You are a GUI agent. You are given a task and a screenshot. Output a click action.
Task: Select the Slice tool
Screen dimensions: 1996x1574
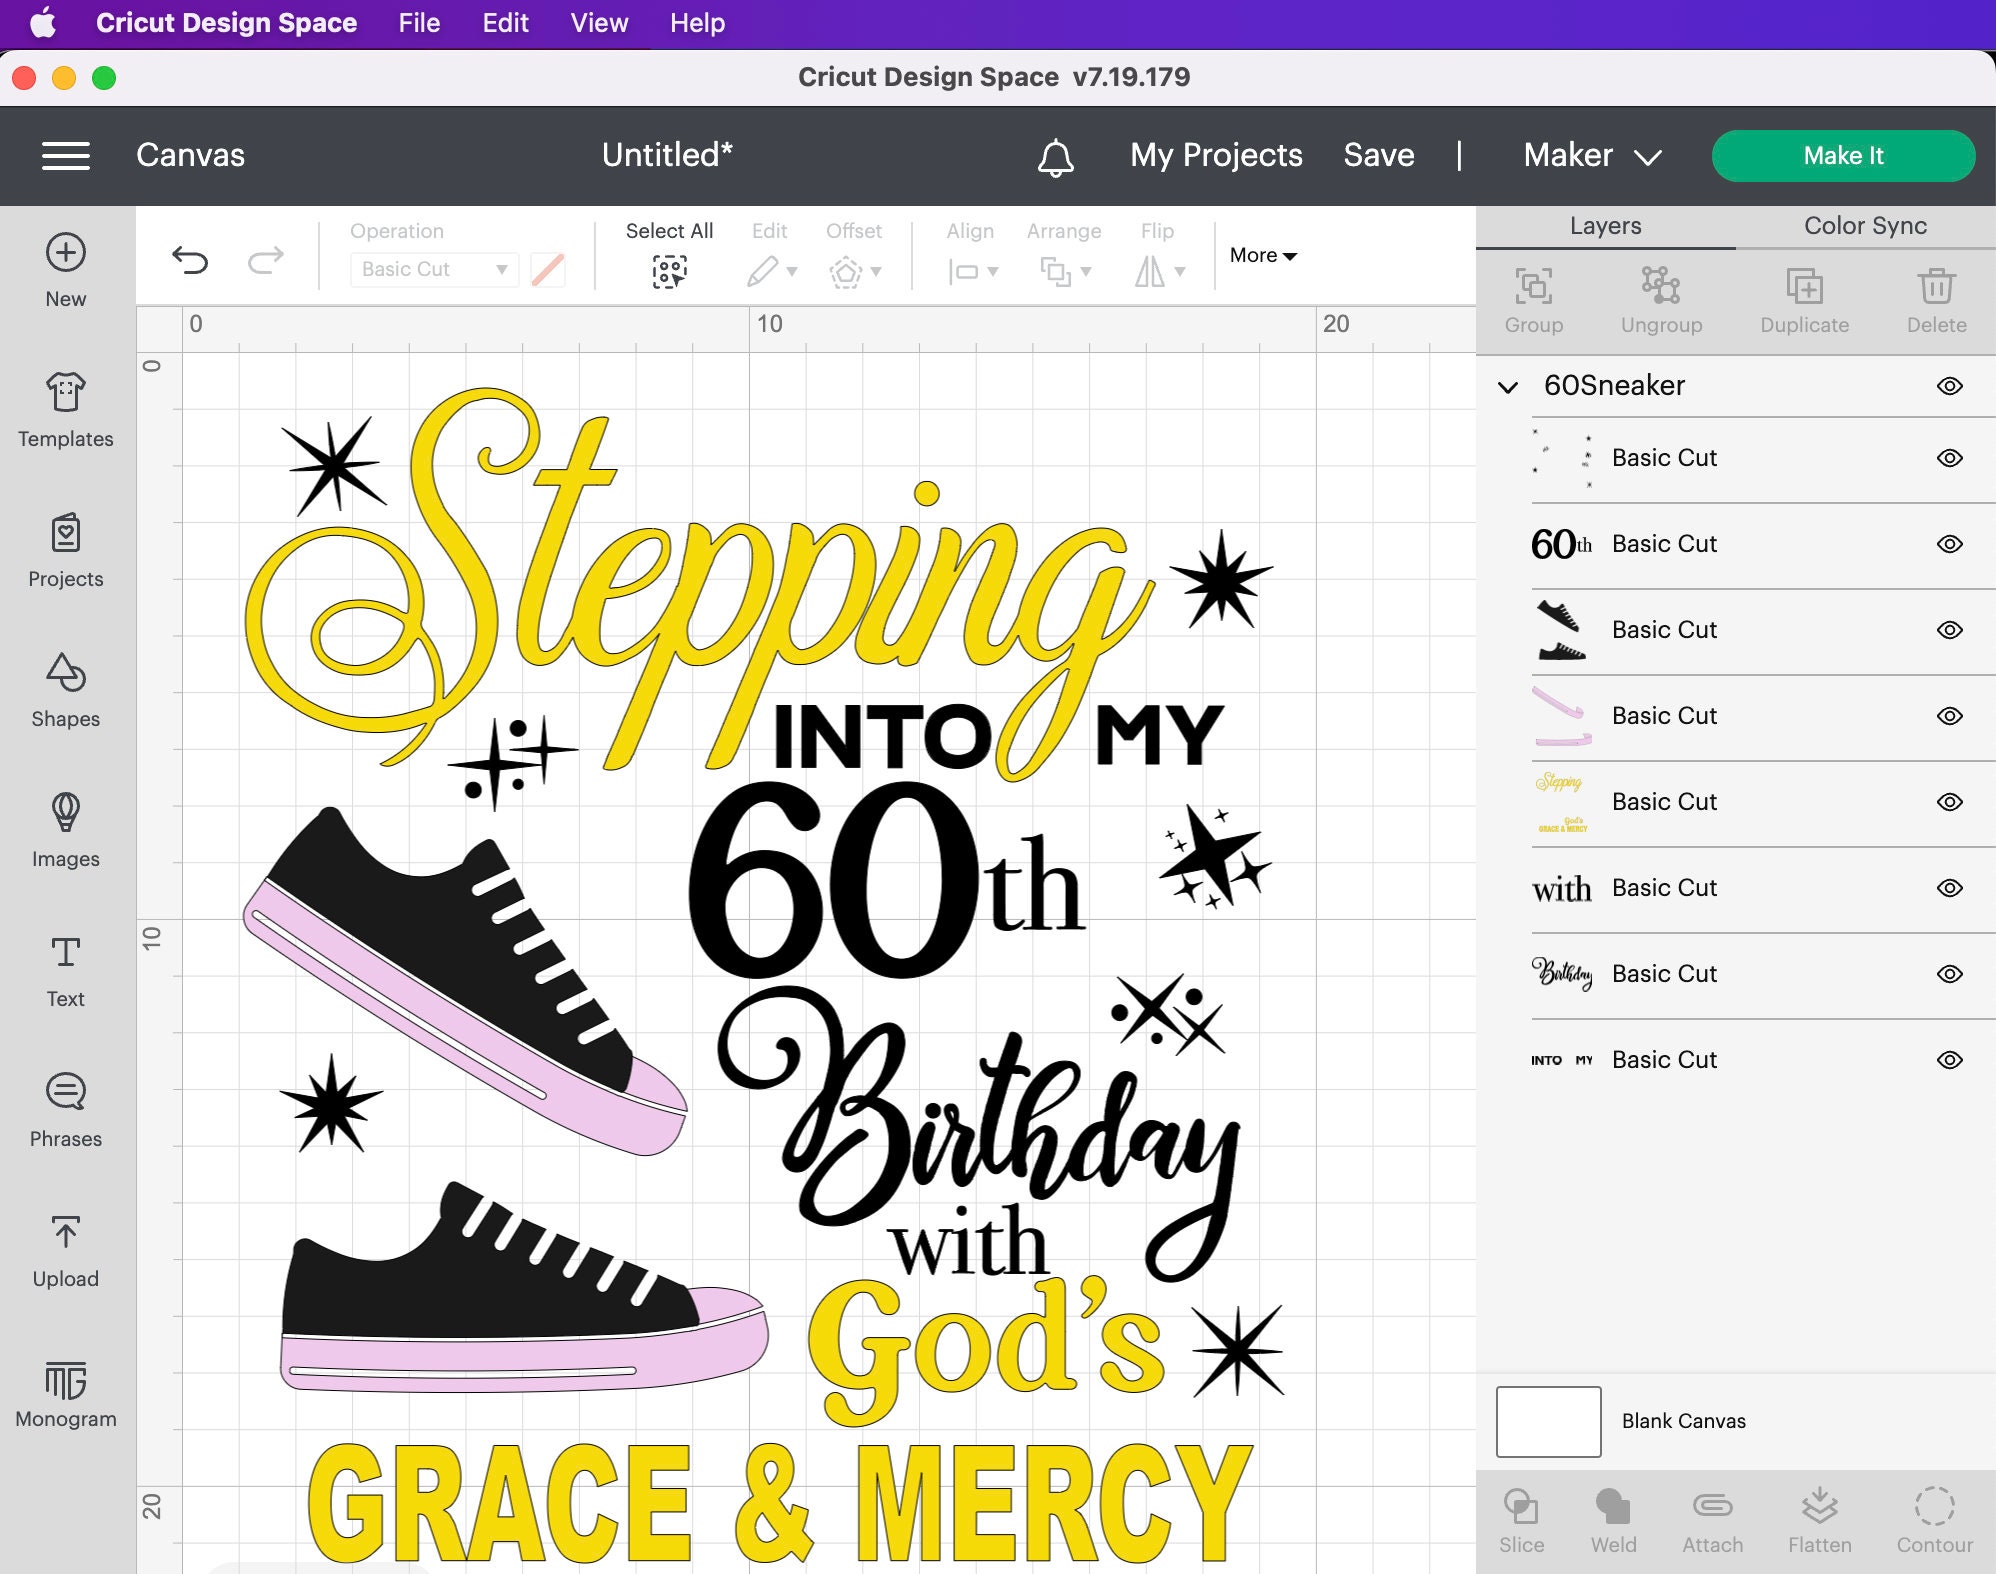tap(1521, 1515)
